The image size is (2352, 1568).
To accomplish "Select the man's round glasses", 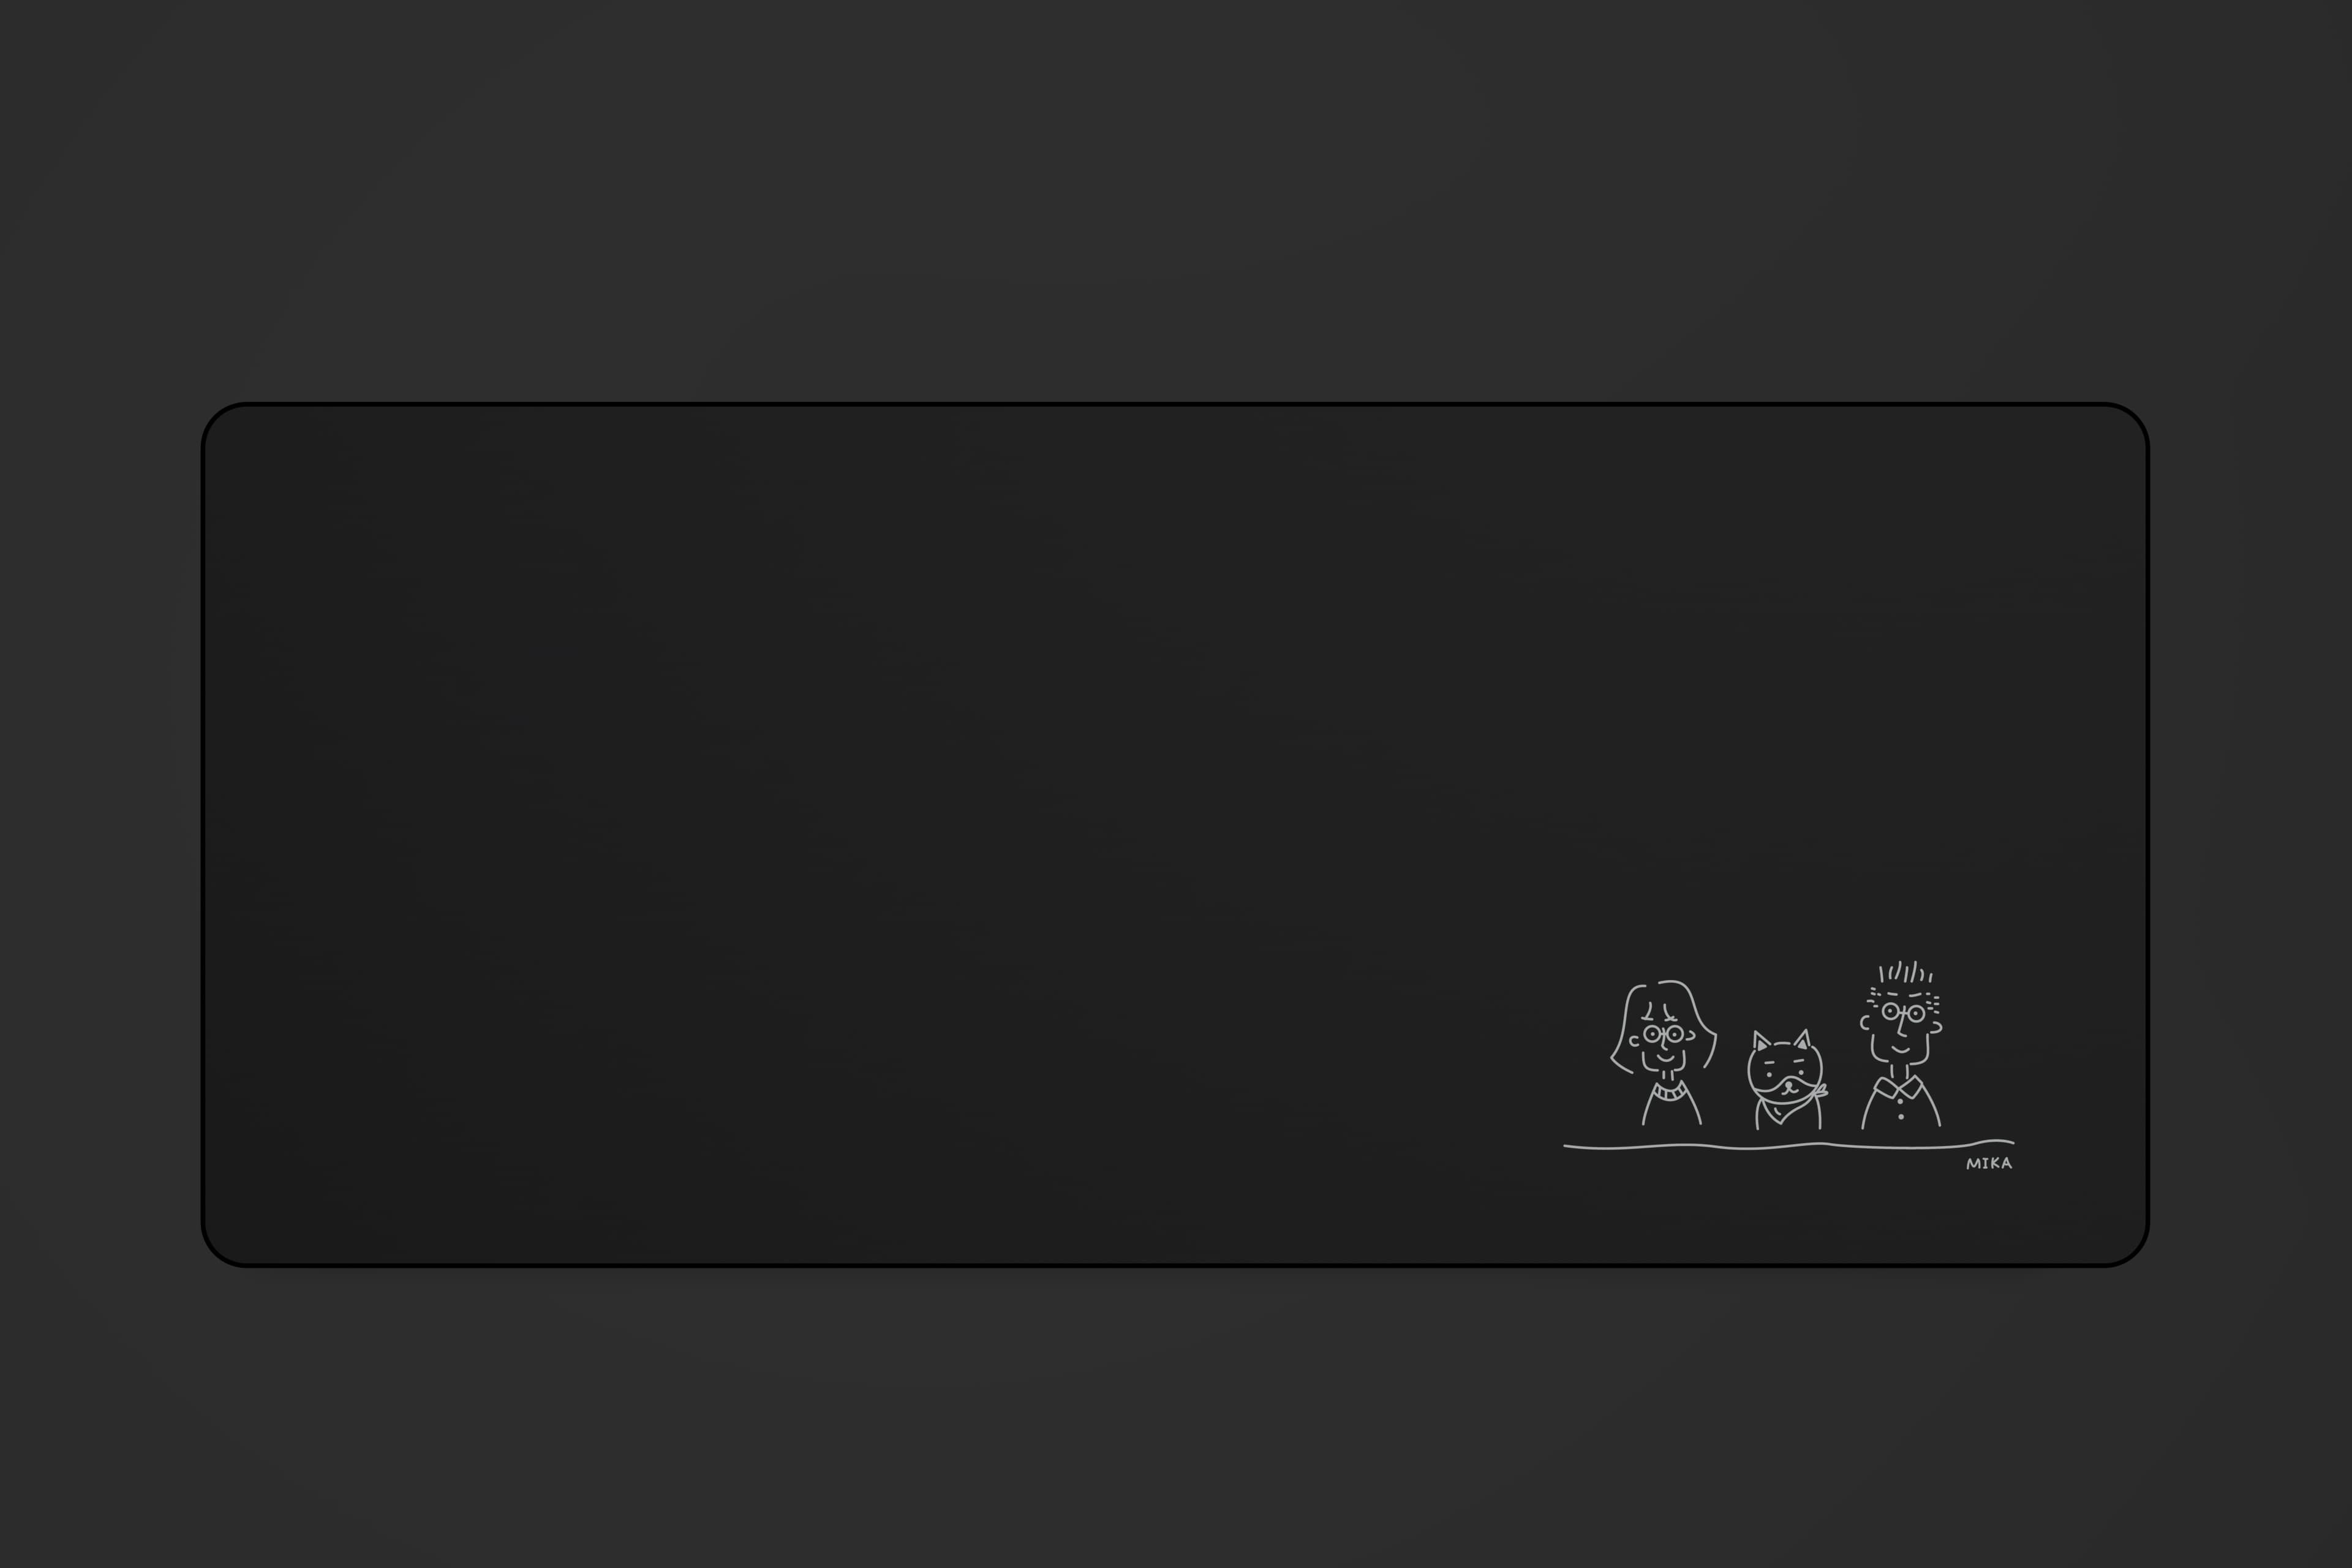I will click(x=1904, y=1013).
